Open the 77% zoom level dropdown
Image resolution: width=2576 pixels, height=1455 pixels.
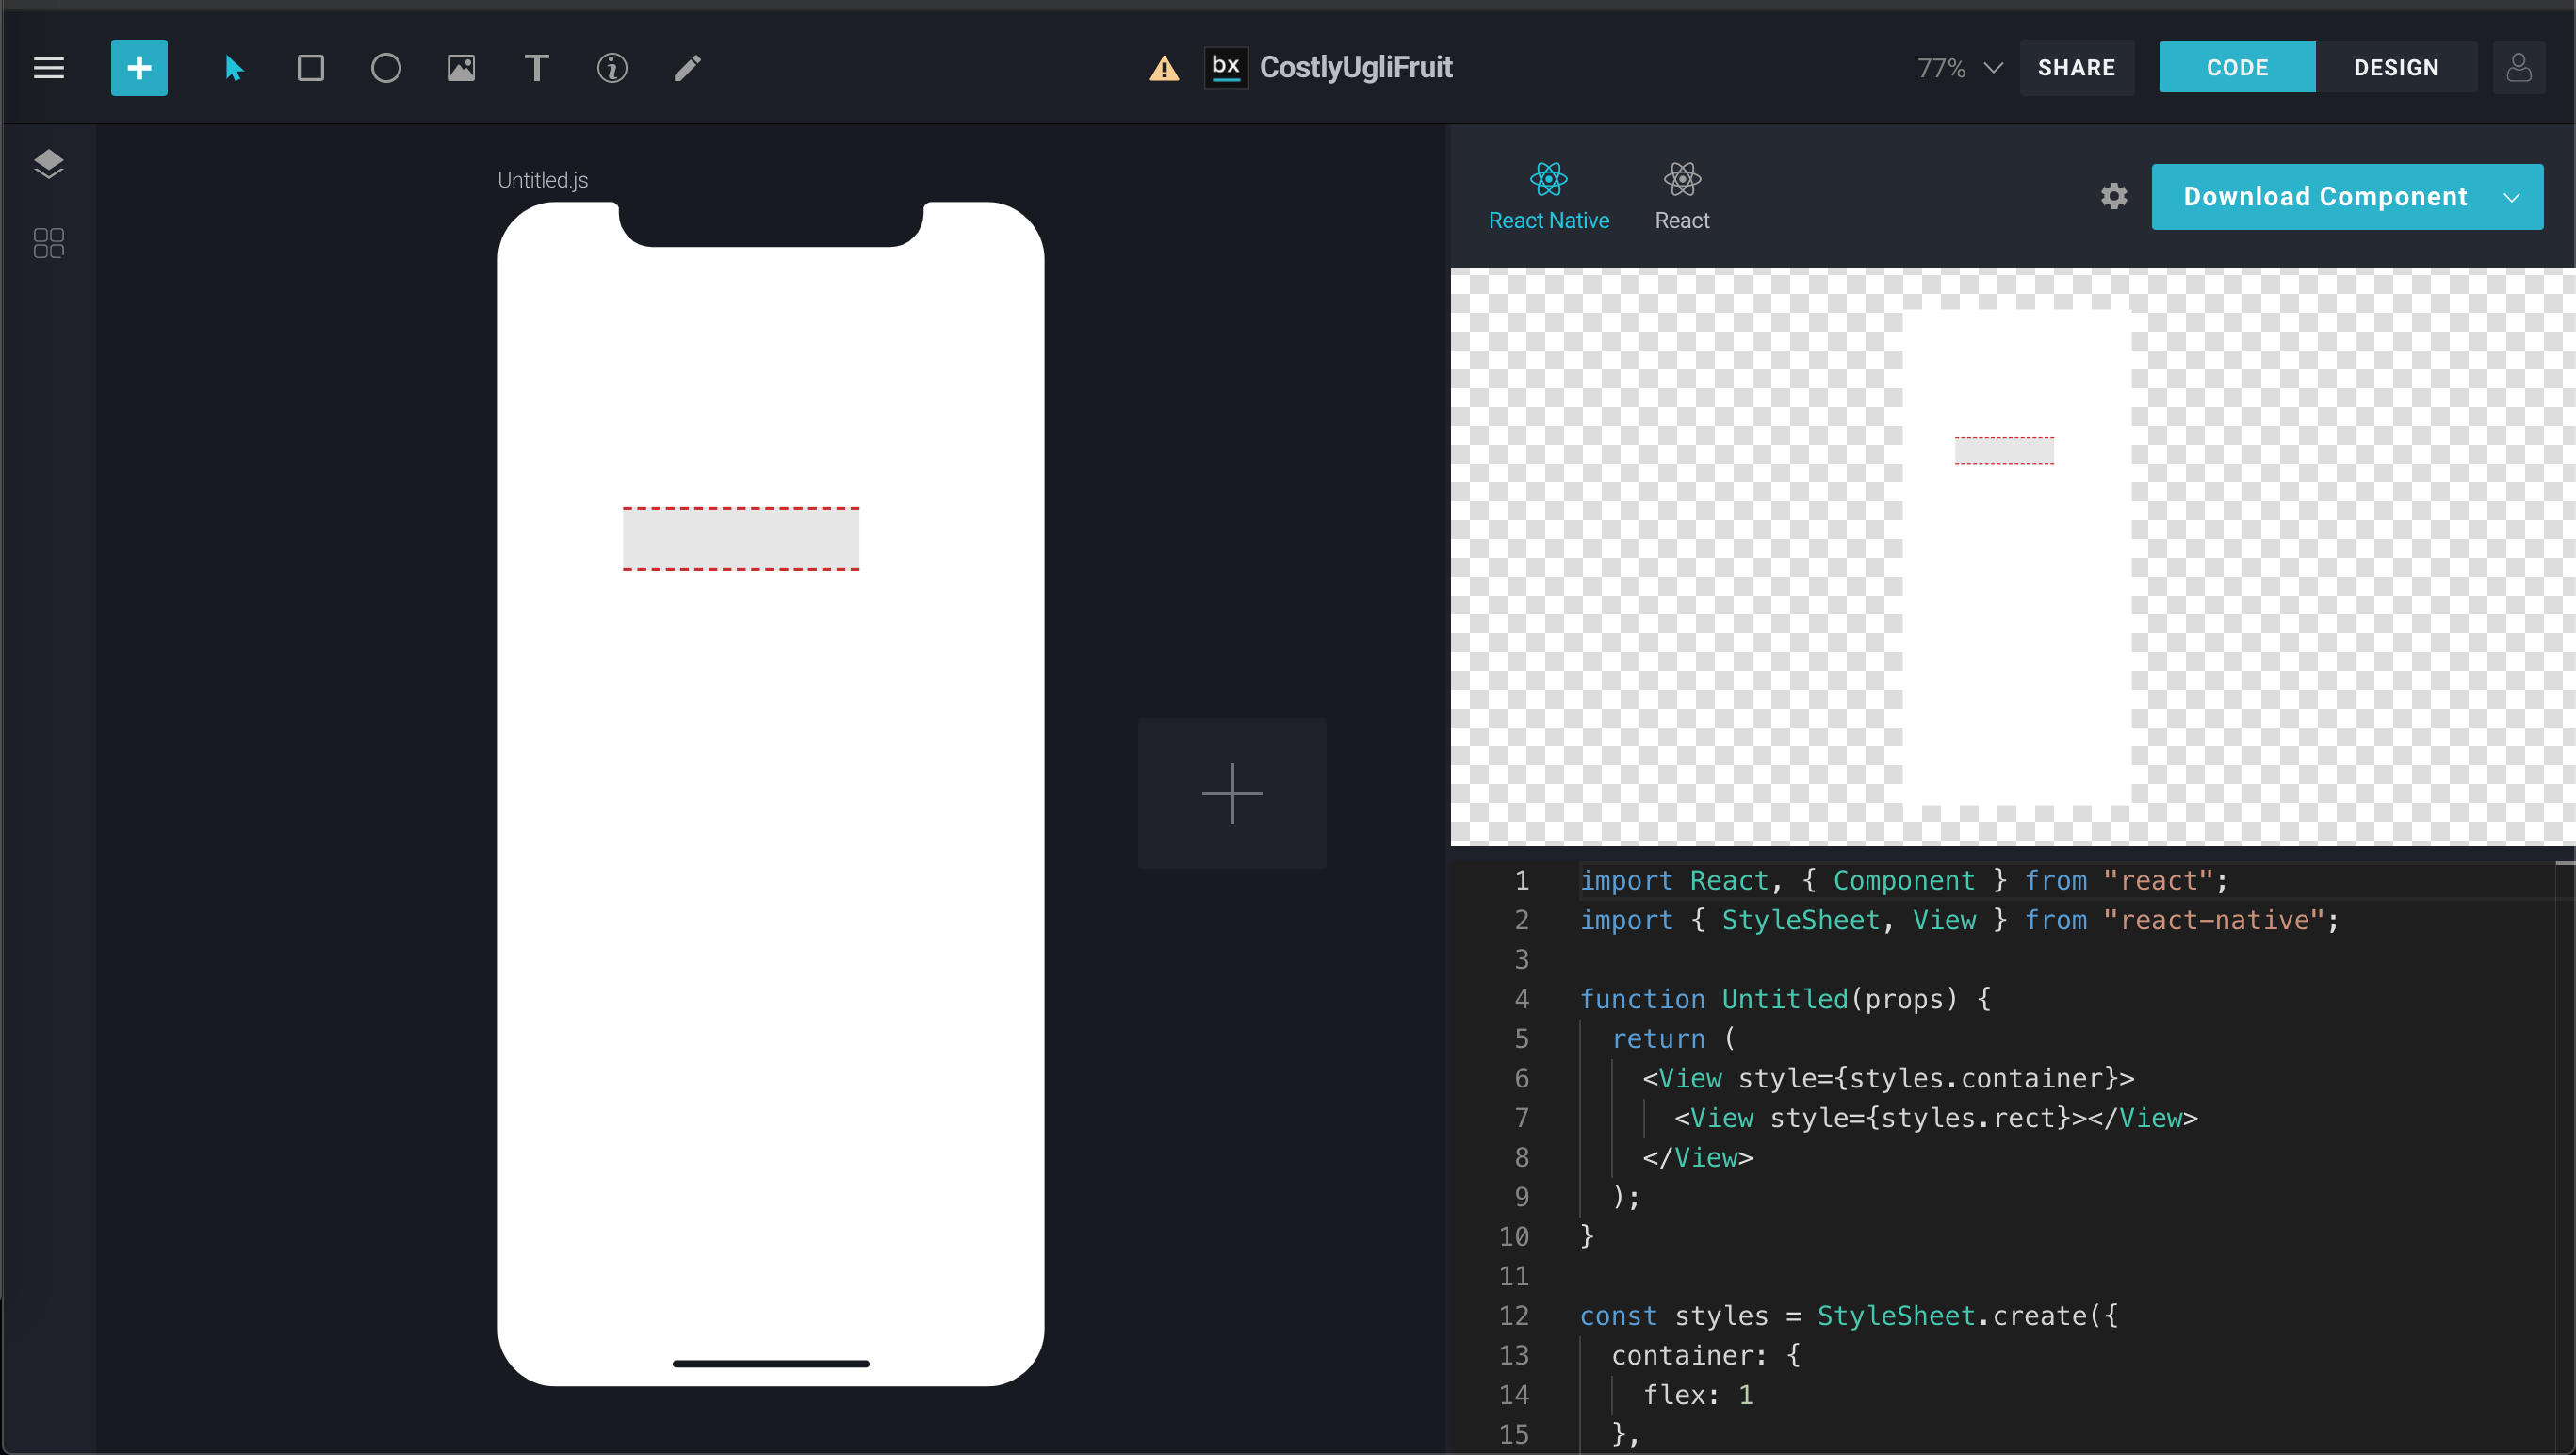tap(1959, 68)
